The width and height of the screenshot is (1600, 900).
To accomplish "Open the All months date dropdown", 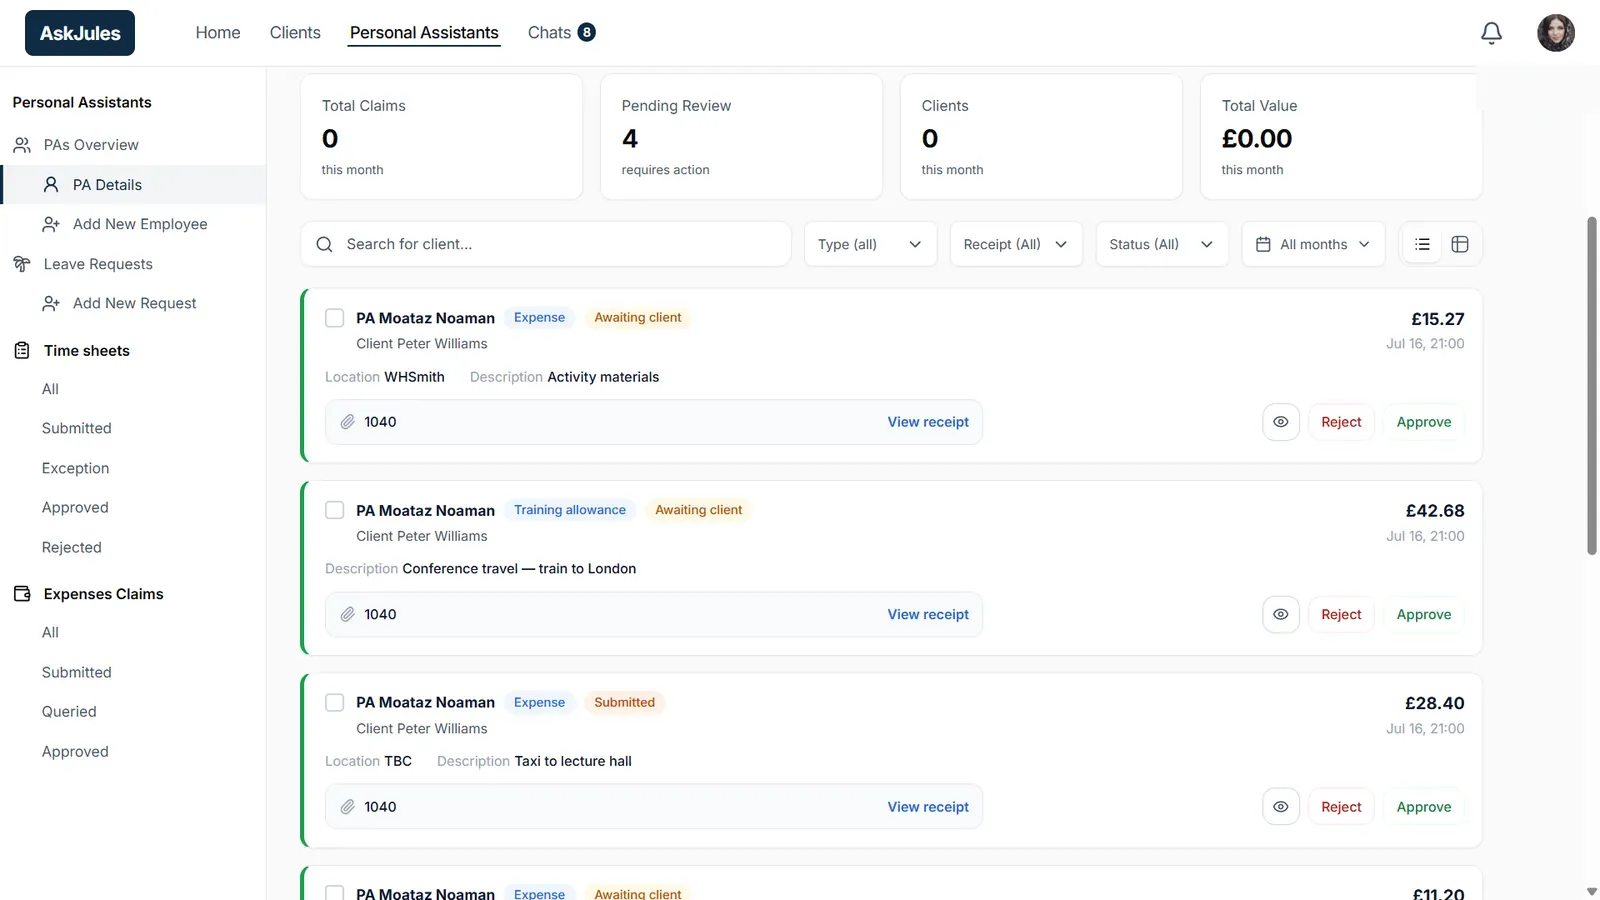I will 1313,244.
